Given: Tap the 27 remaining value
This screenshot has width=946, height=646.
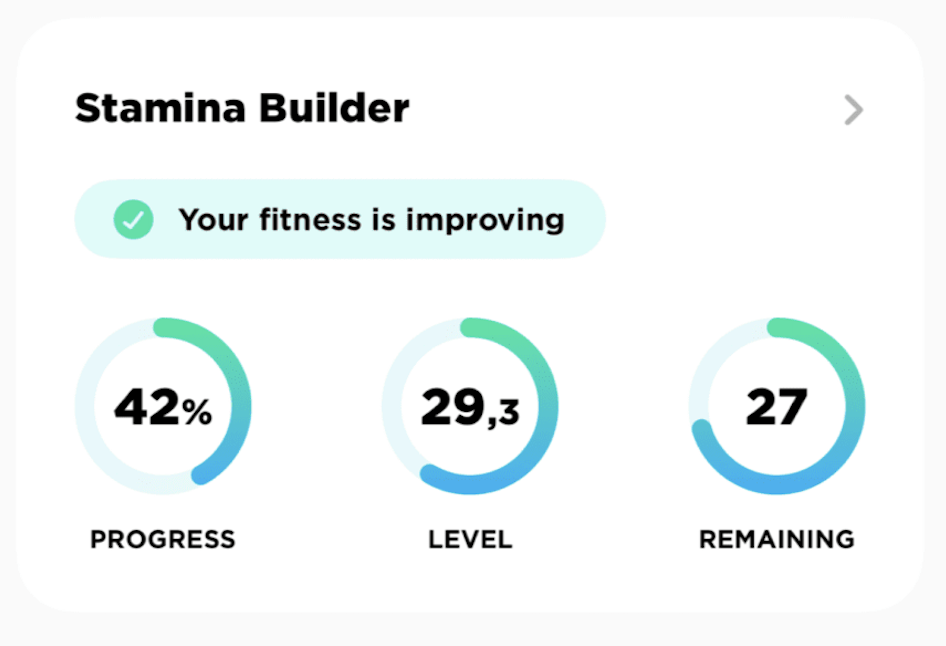Looking at the screenshot, I should (x=777, y=408).
